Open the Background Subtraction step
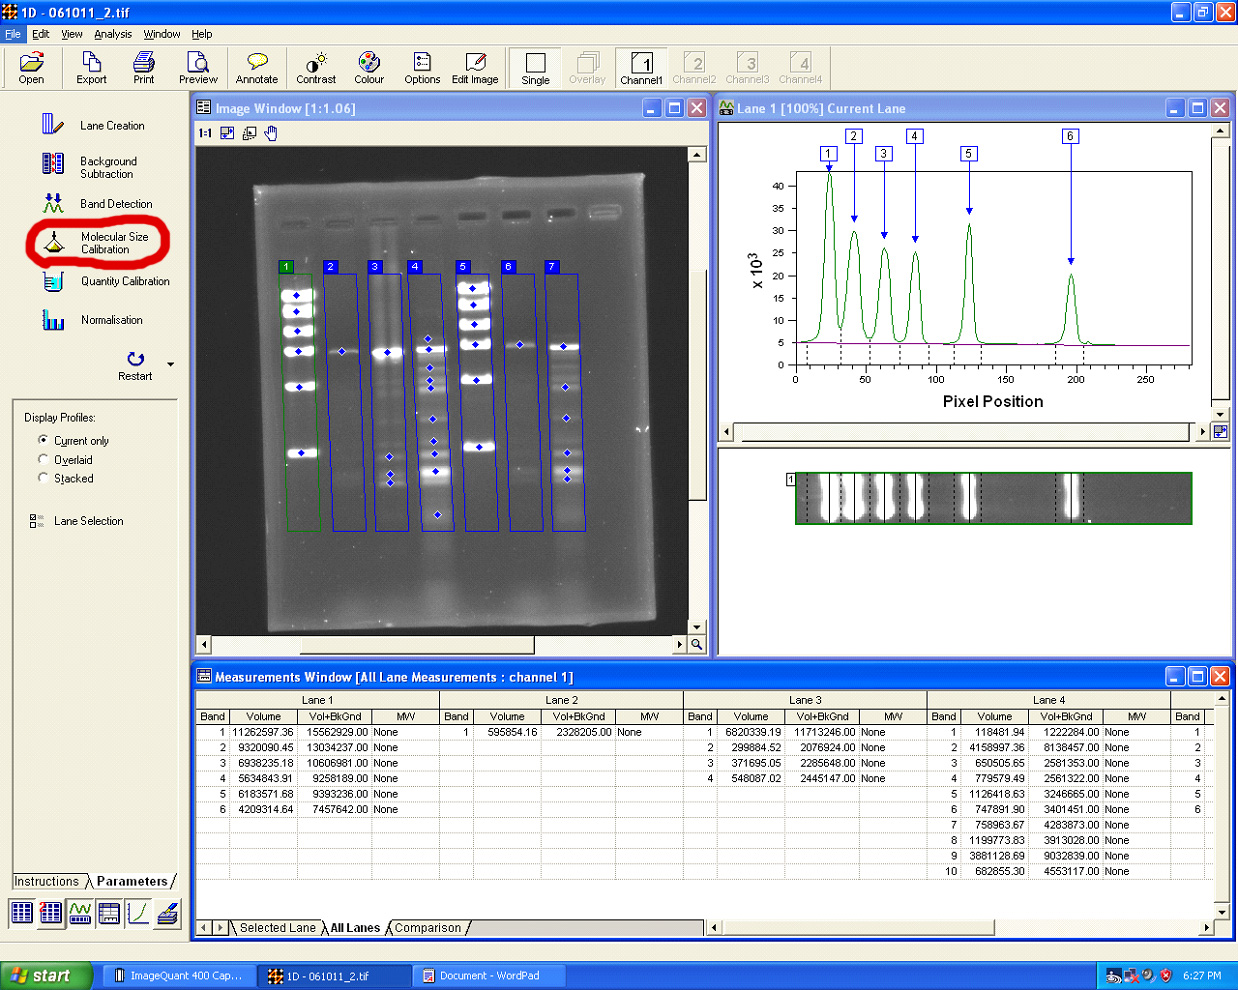 [90, 167]
